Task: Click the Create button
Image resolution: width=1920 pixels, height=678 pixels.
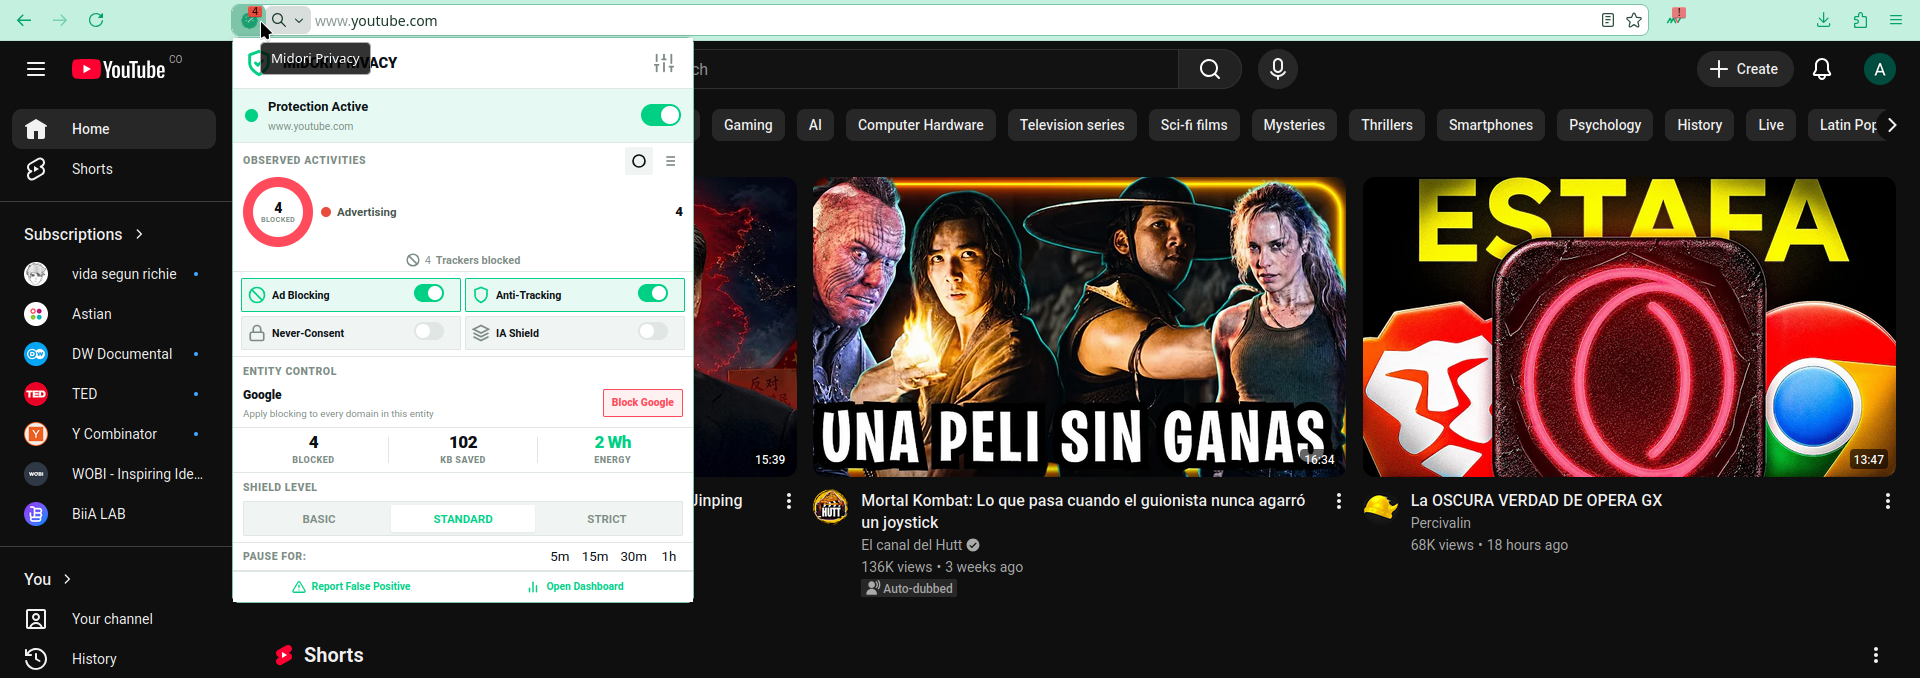Action: tap(1745, 69)
